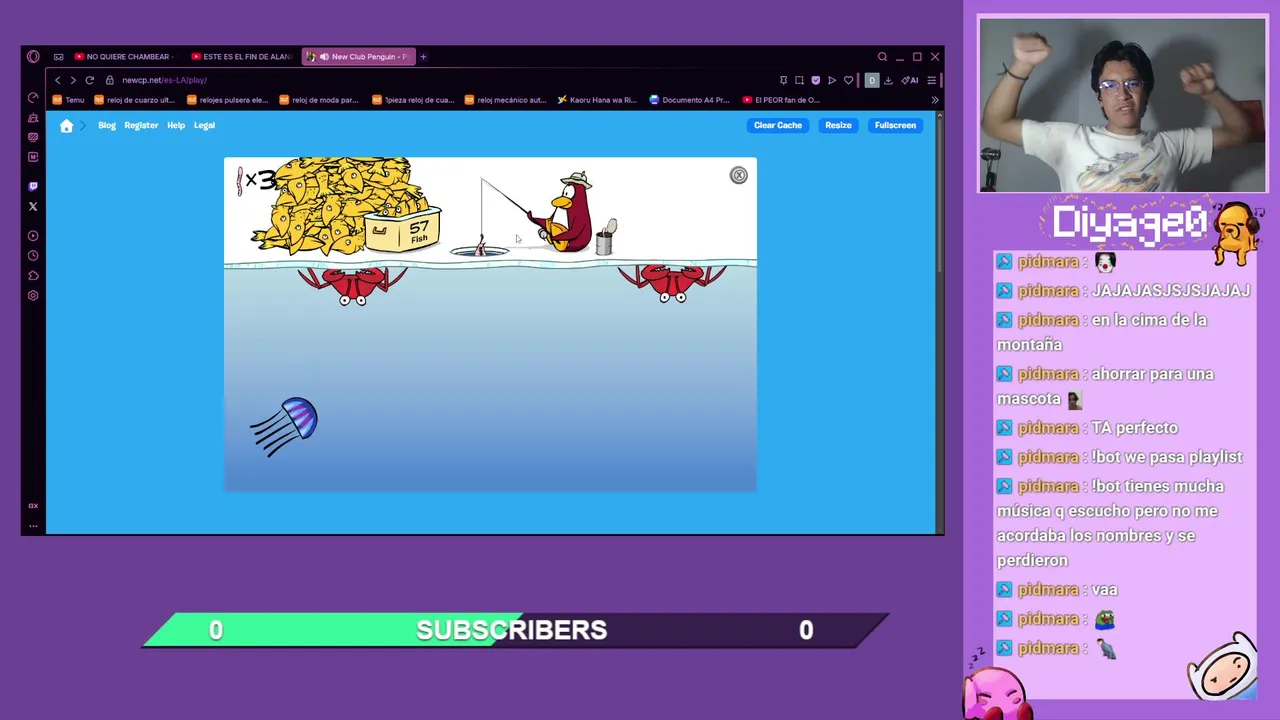Image resolution: width=1280 pixels, height=720 pixels.
Task: Open the Opera GX menu logo
Action: click(x=33, y=57)
